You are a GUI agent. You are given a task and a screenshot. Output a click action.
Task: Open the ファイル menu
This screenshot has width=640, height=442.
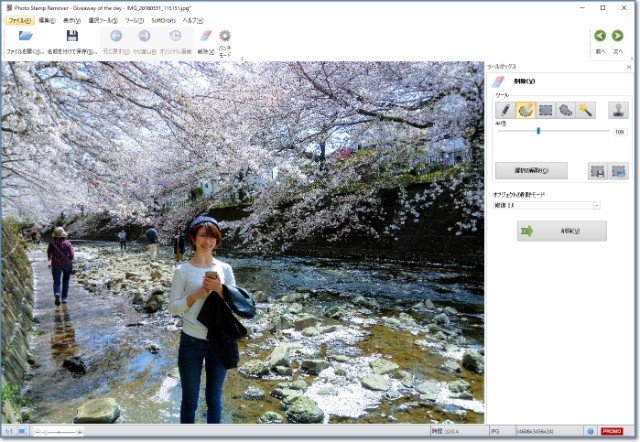[x=19, y=20]
